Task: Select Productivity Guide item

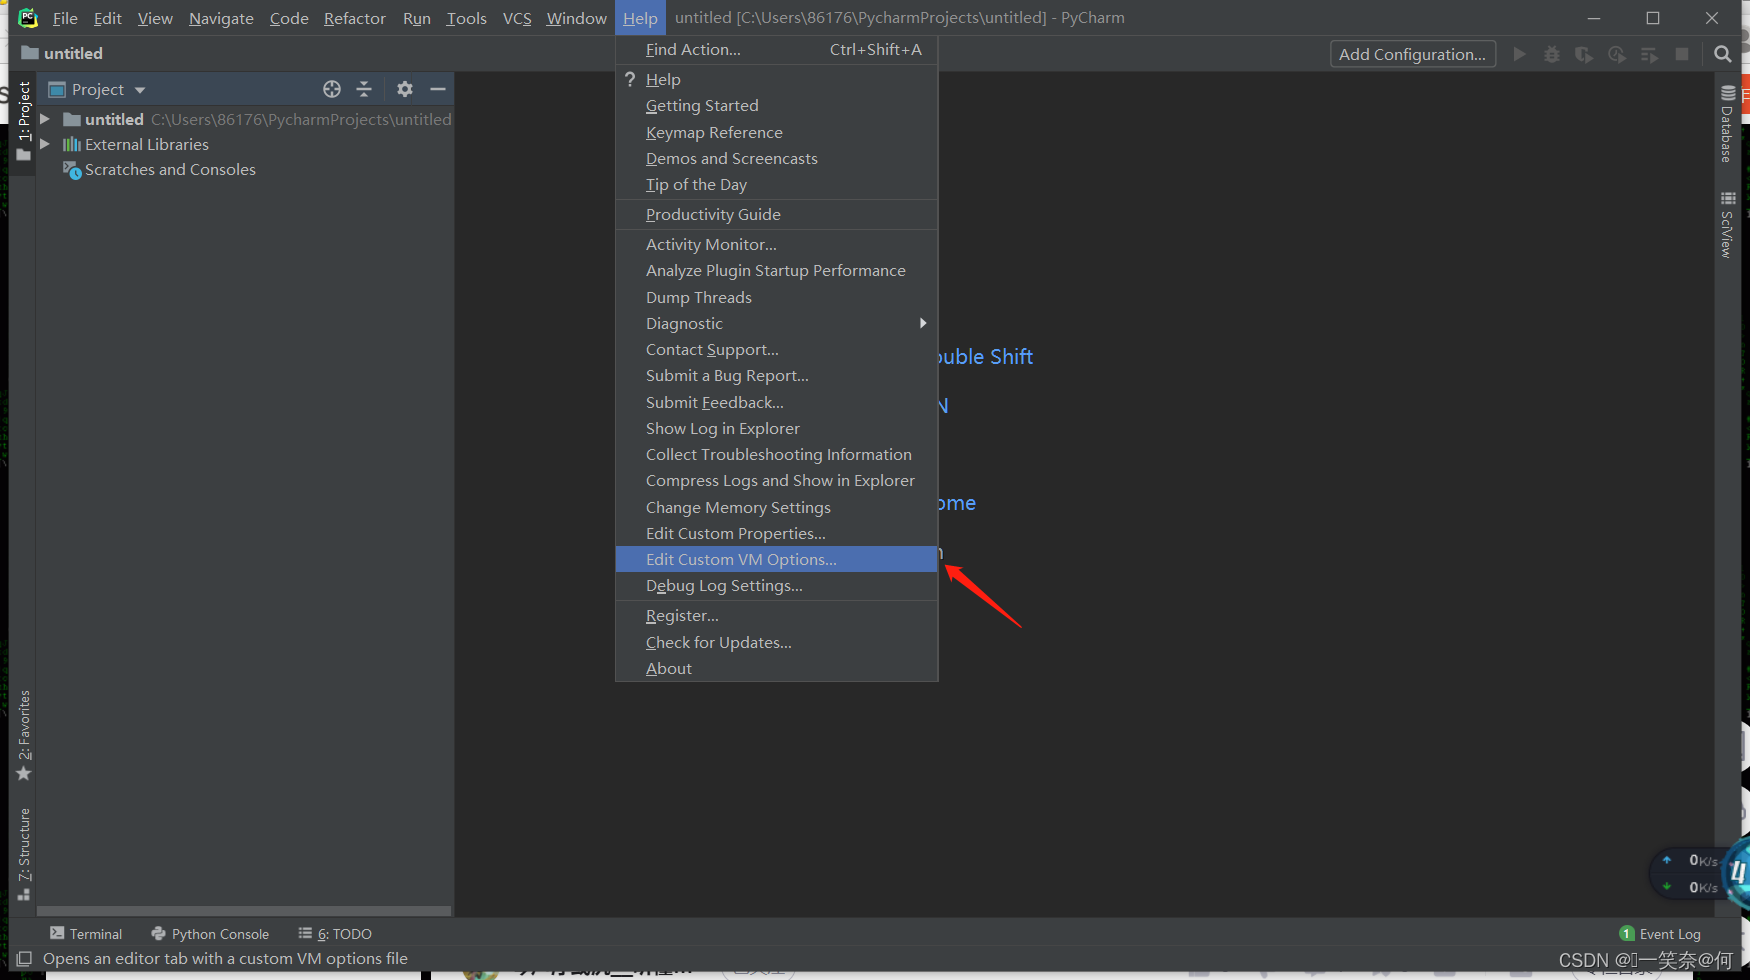Action: coord(777,214)
